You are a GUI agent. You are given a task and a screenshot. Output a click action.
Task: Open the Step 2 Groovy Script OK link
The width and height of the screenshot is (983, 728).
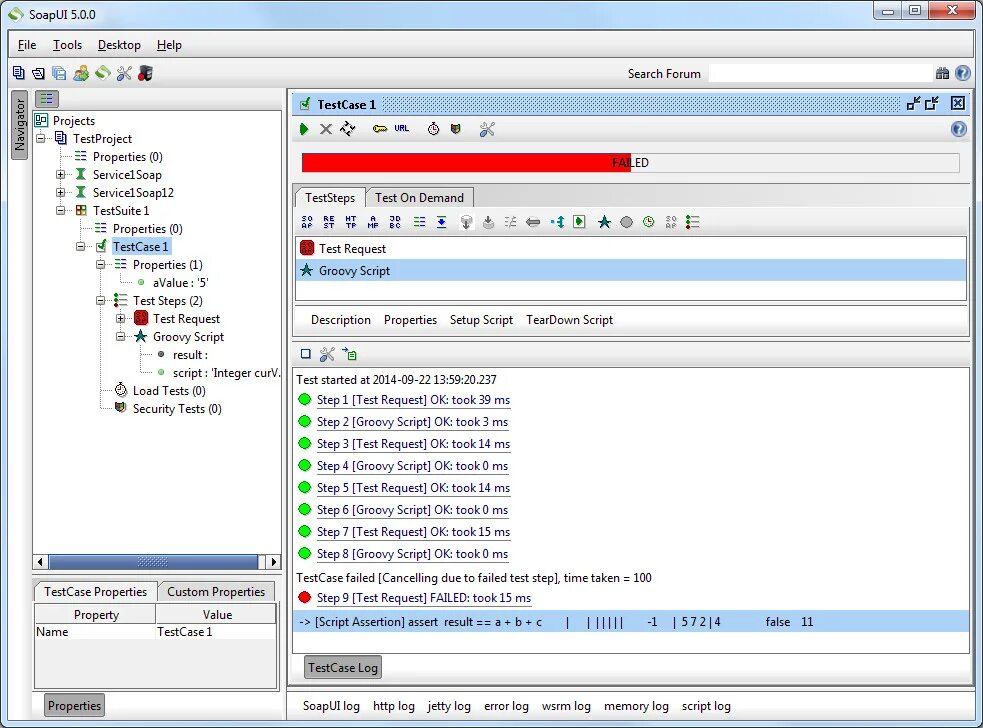412,422
